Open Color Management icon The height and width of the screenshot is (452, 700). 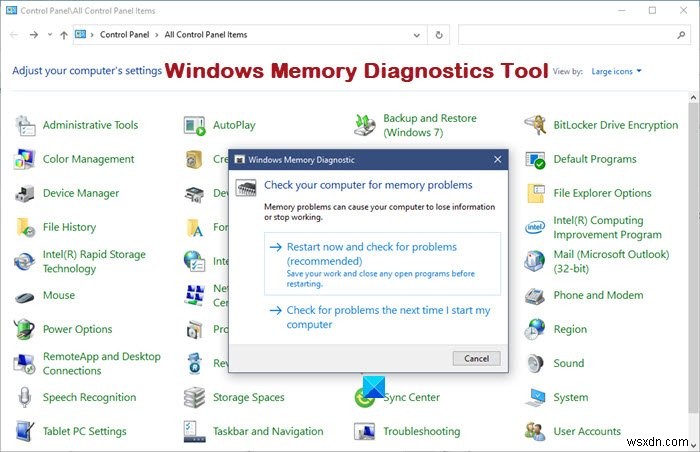coord(25,159)
